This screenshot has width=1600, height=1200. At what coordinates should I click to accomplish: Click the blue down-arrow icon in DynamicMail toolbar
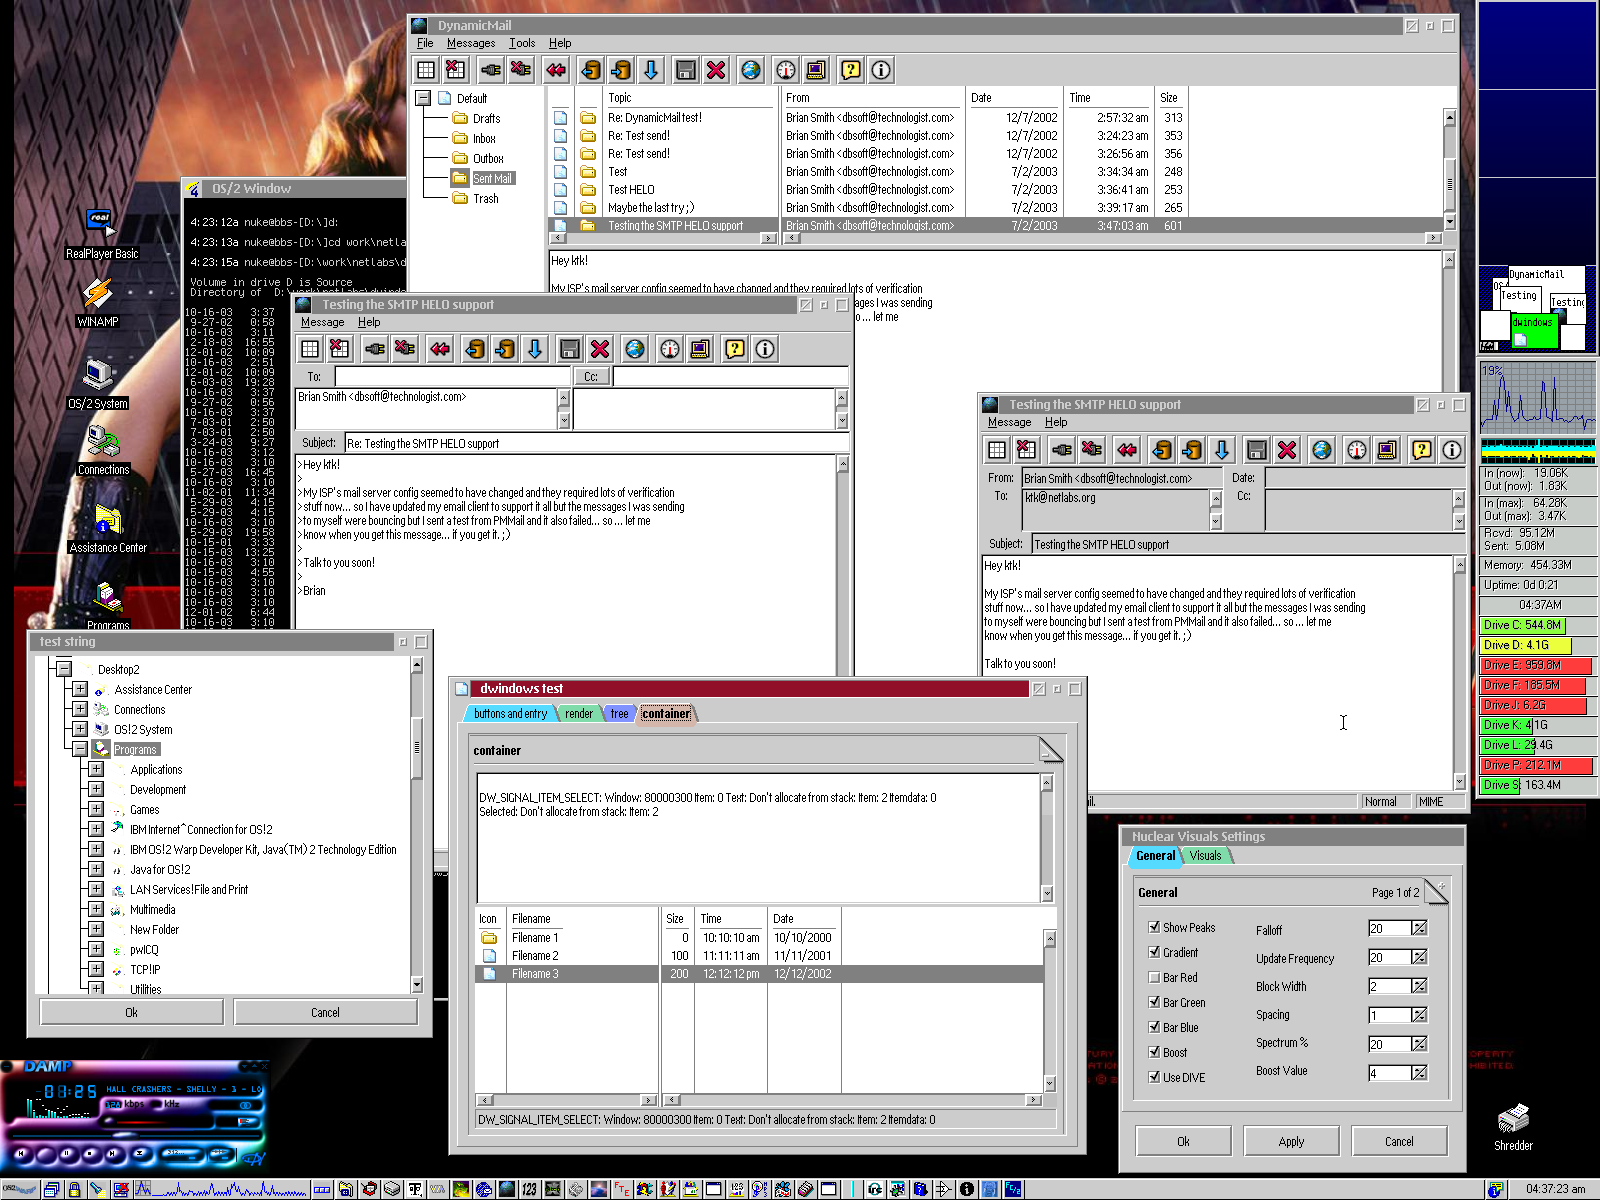coord(651,70)
